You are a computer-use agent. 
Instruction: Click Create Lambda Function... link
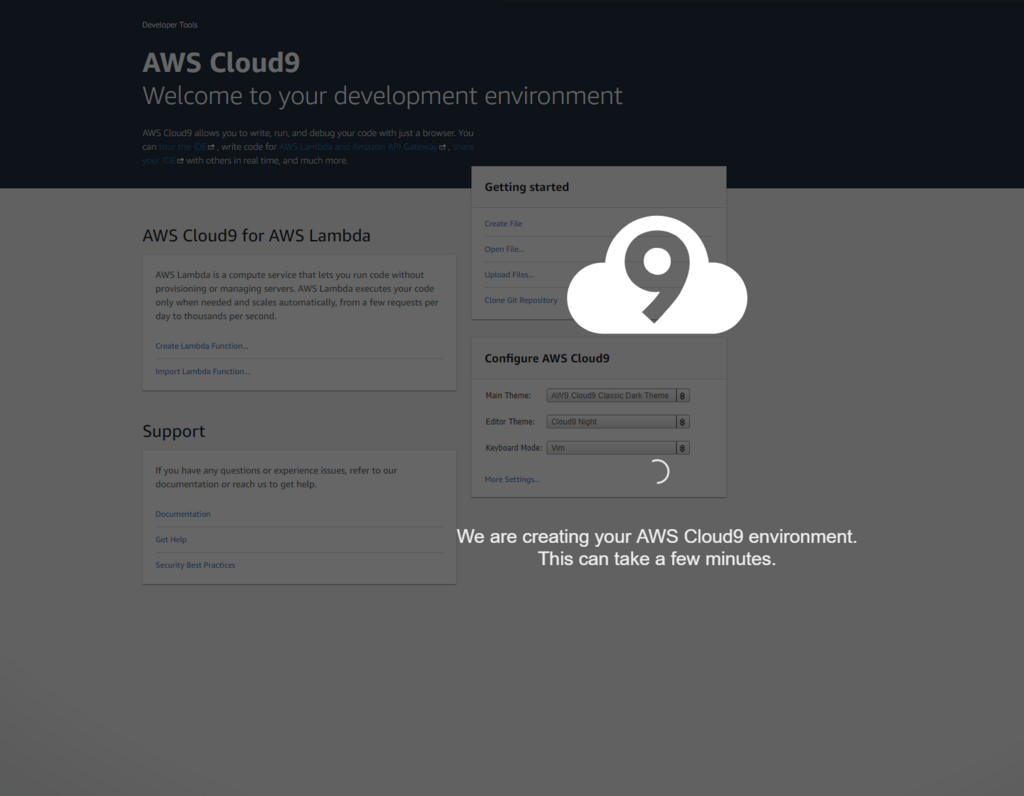[x=201, y=345]
